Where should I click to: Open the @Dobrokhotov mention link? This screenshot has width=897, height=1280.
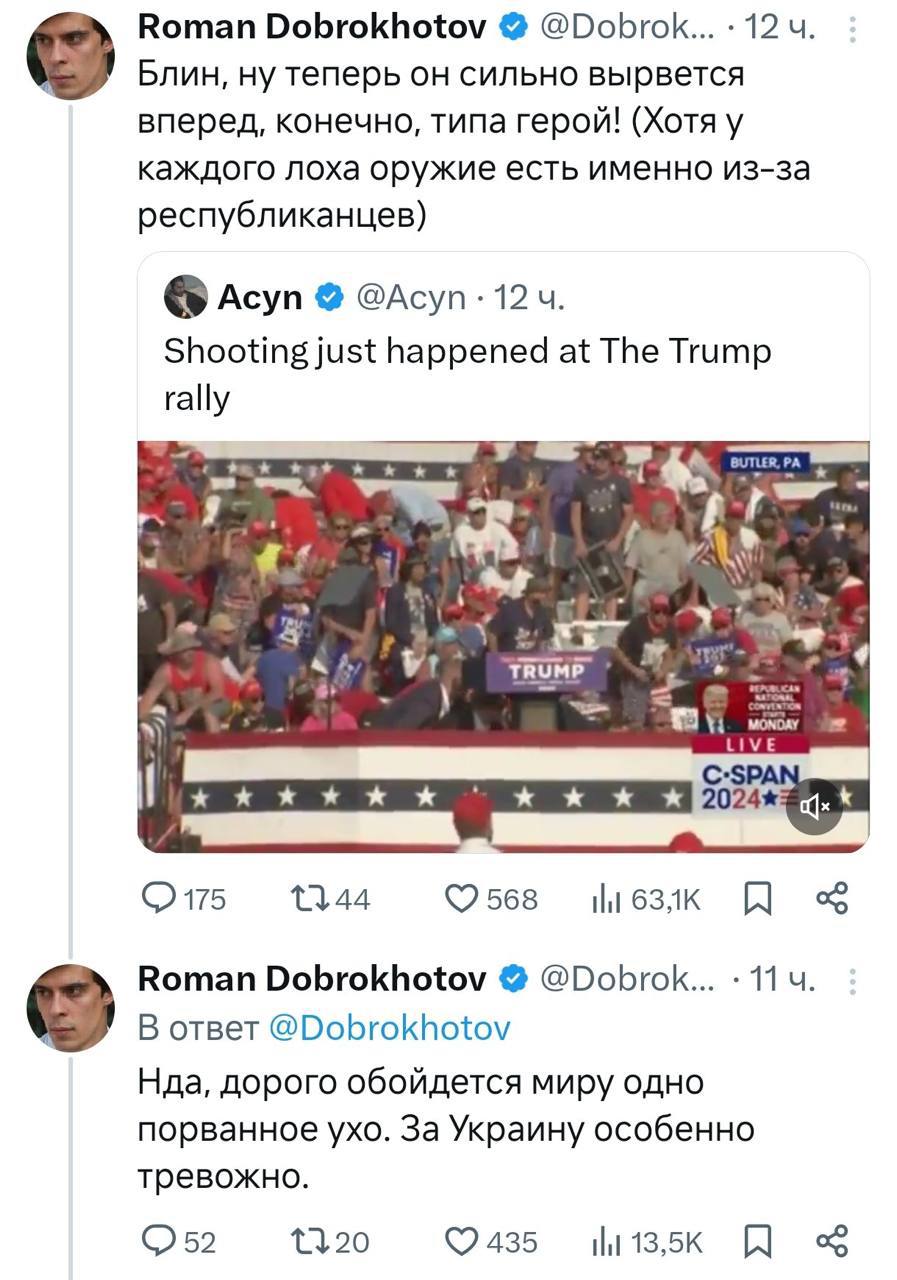pos(390,1028)
